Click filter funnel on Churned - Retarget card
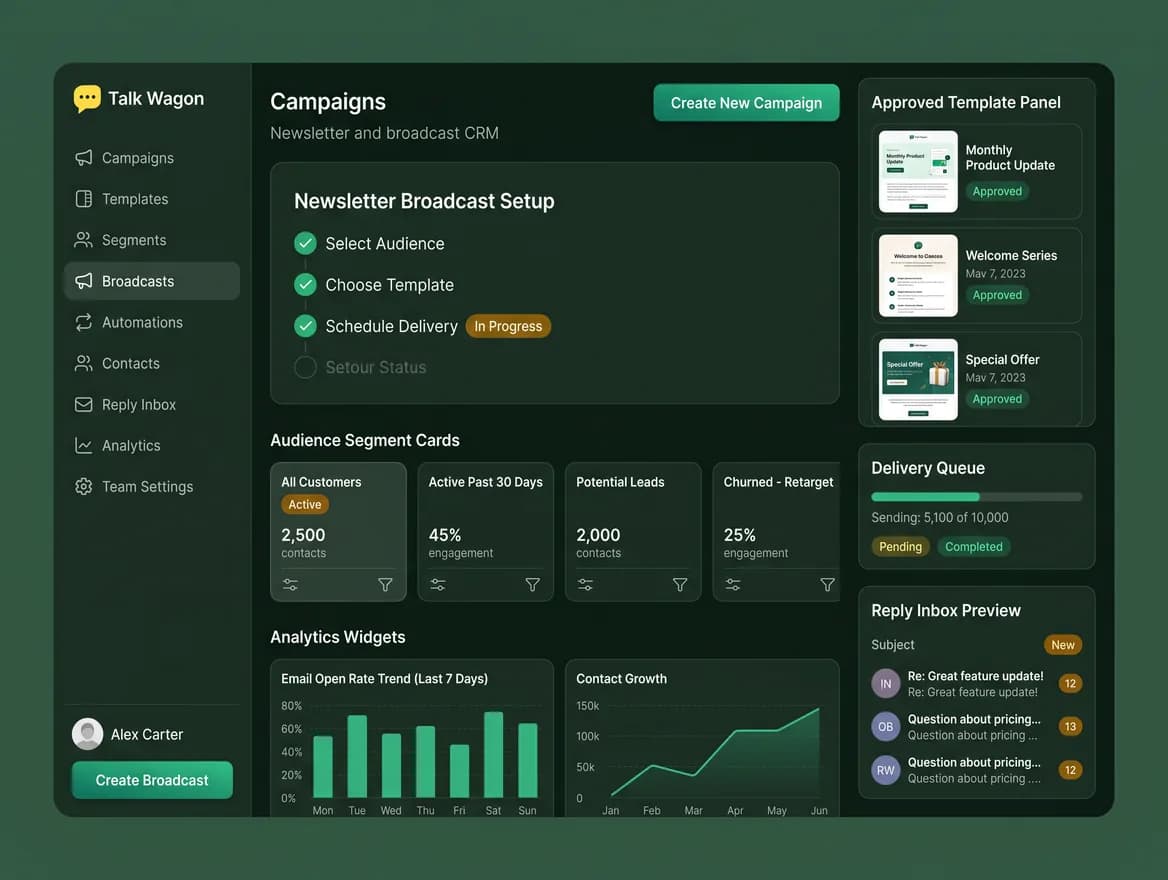Viewport: 1168px width, 880px height. (828, 585)
